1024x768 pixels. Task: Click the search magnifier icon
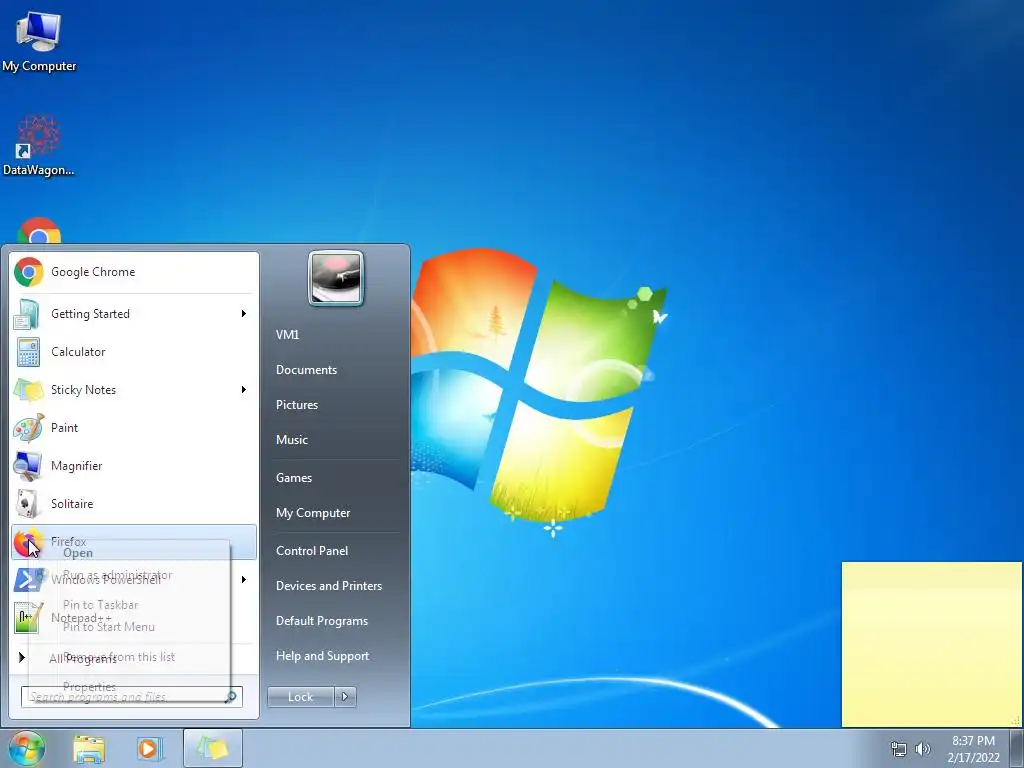230,697
